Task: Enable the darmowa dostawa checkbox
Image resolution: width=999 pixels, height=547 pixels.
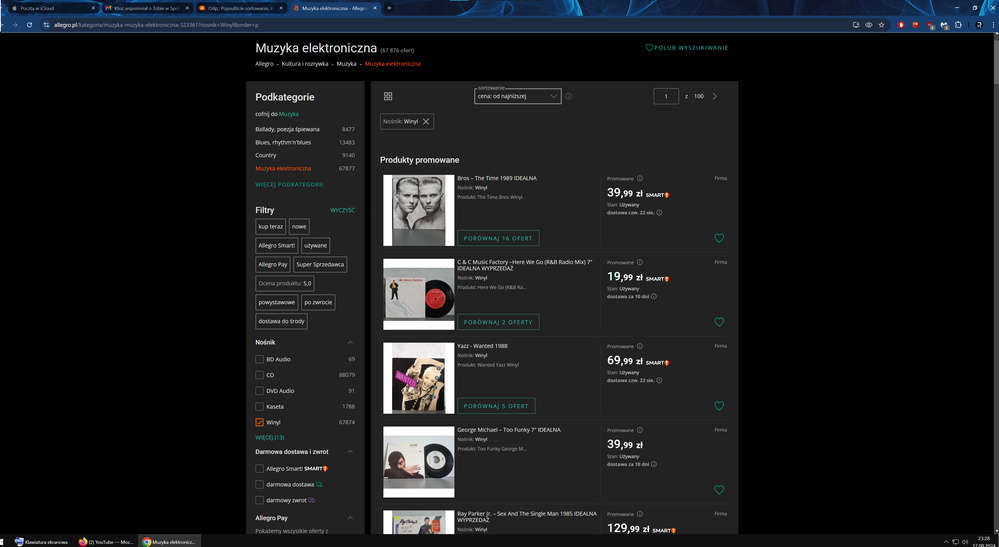Action: (x=260, y=484)
